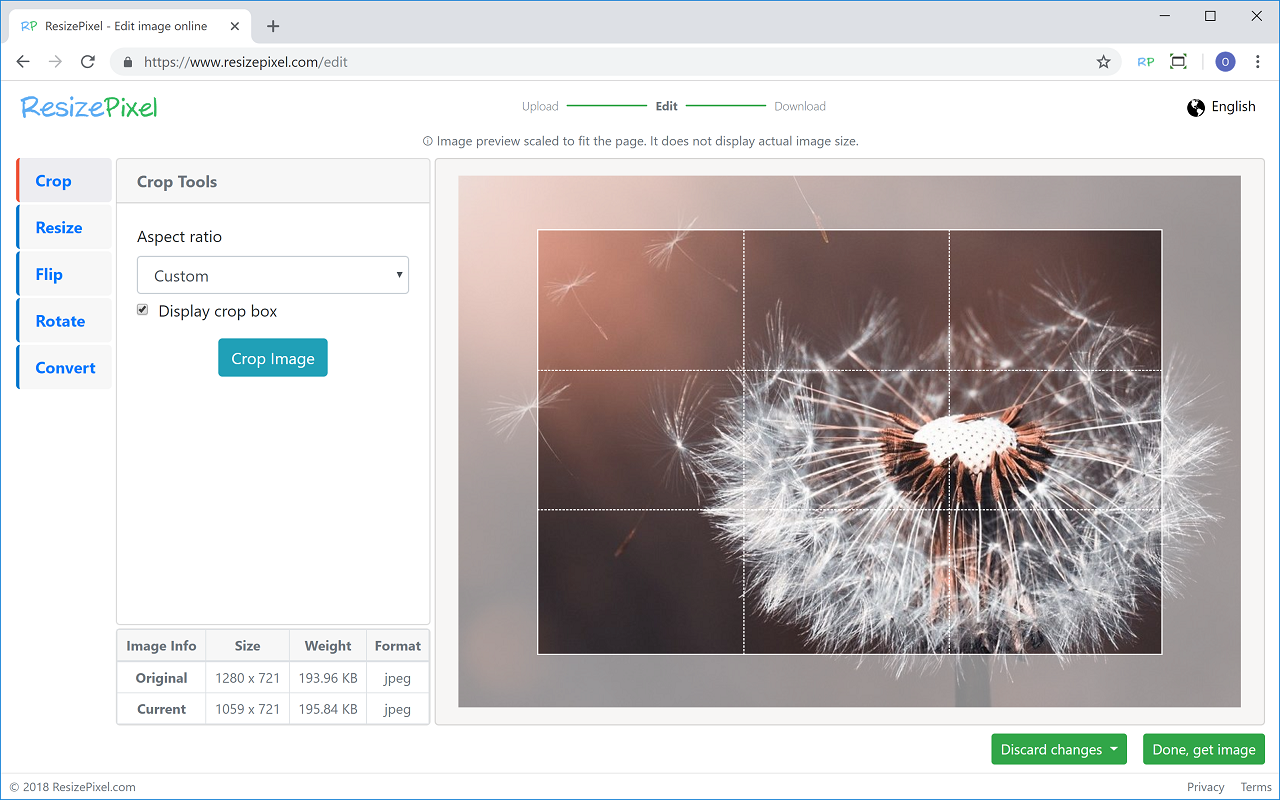Viewport: 1280px width, 800px height.
Task: Open the RP extension icon
Action: [1146, 62]
